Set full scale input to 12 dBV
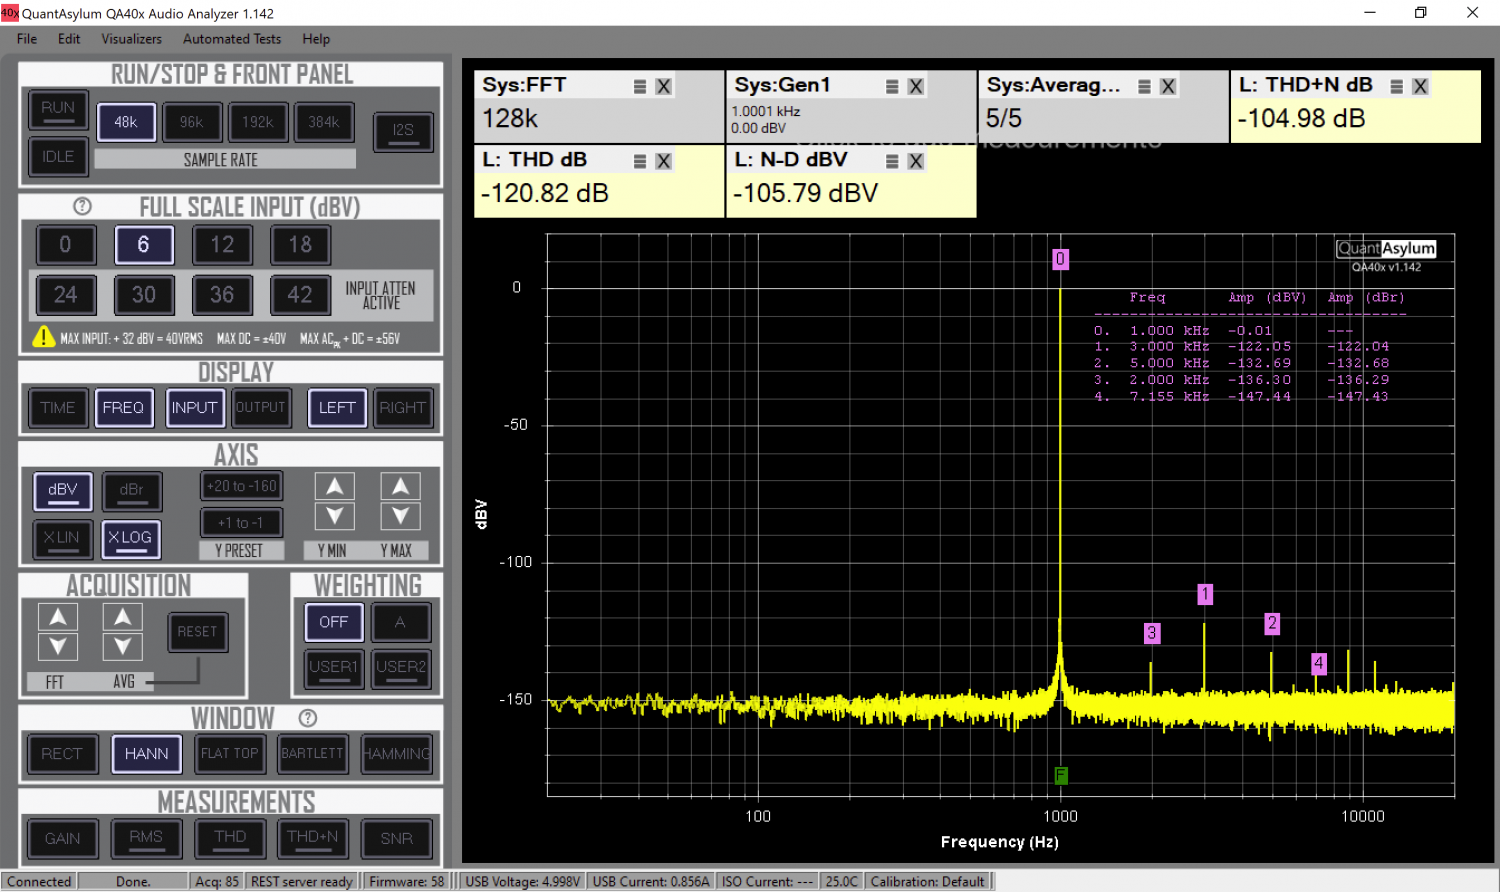Viewport: 1500px width, 892px height. (222, 245)
